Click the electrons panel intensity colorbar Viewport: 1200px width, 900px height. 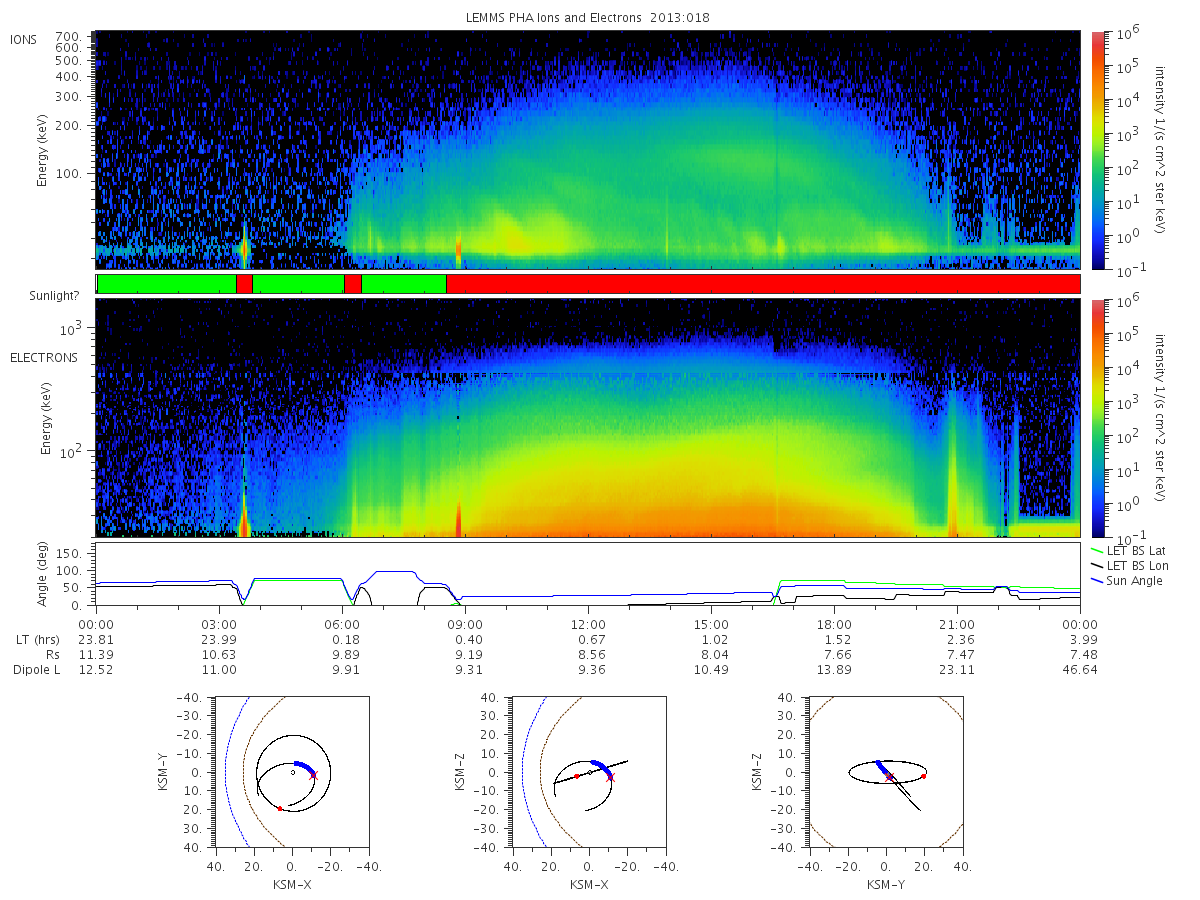tap(1097, 417)
